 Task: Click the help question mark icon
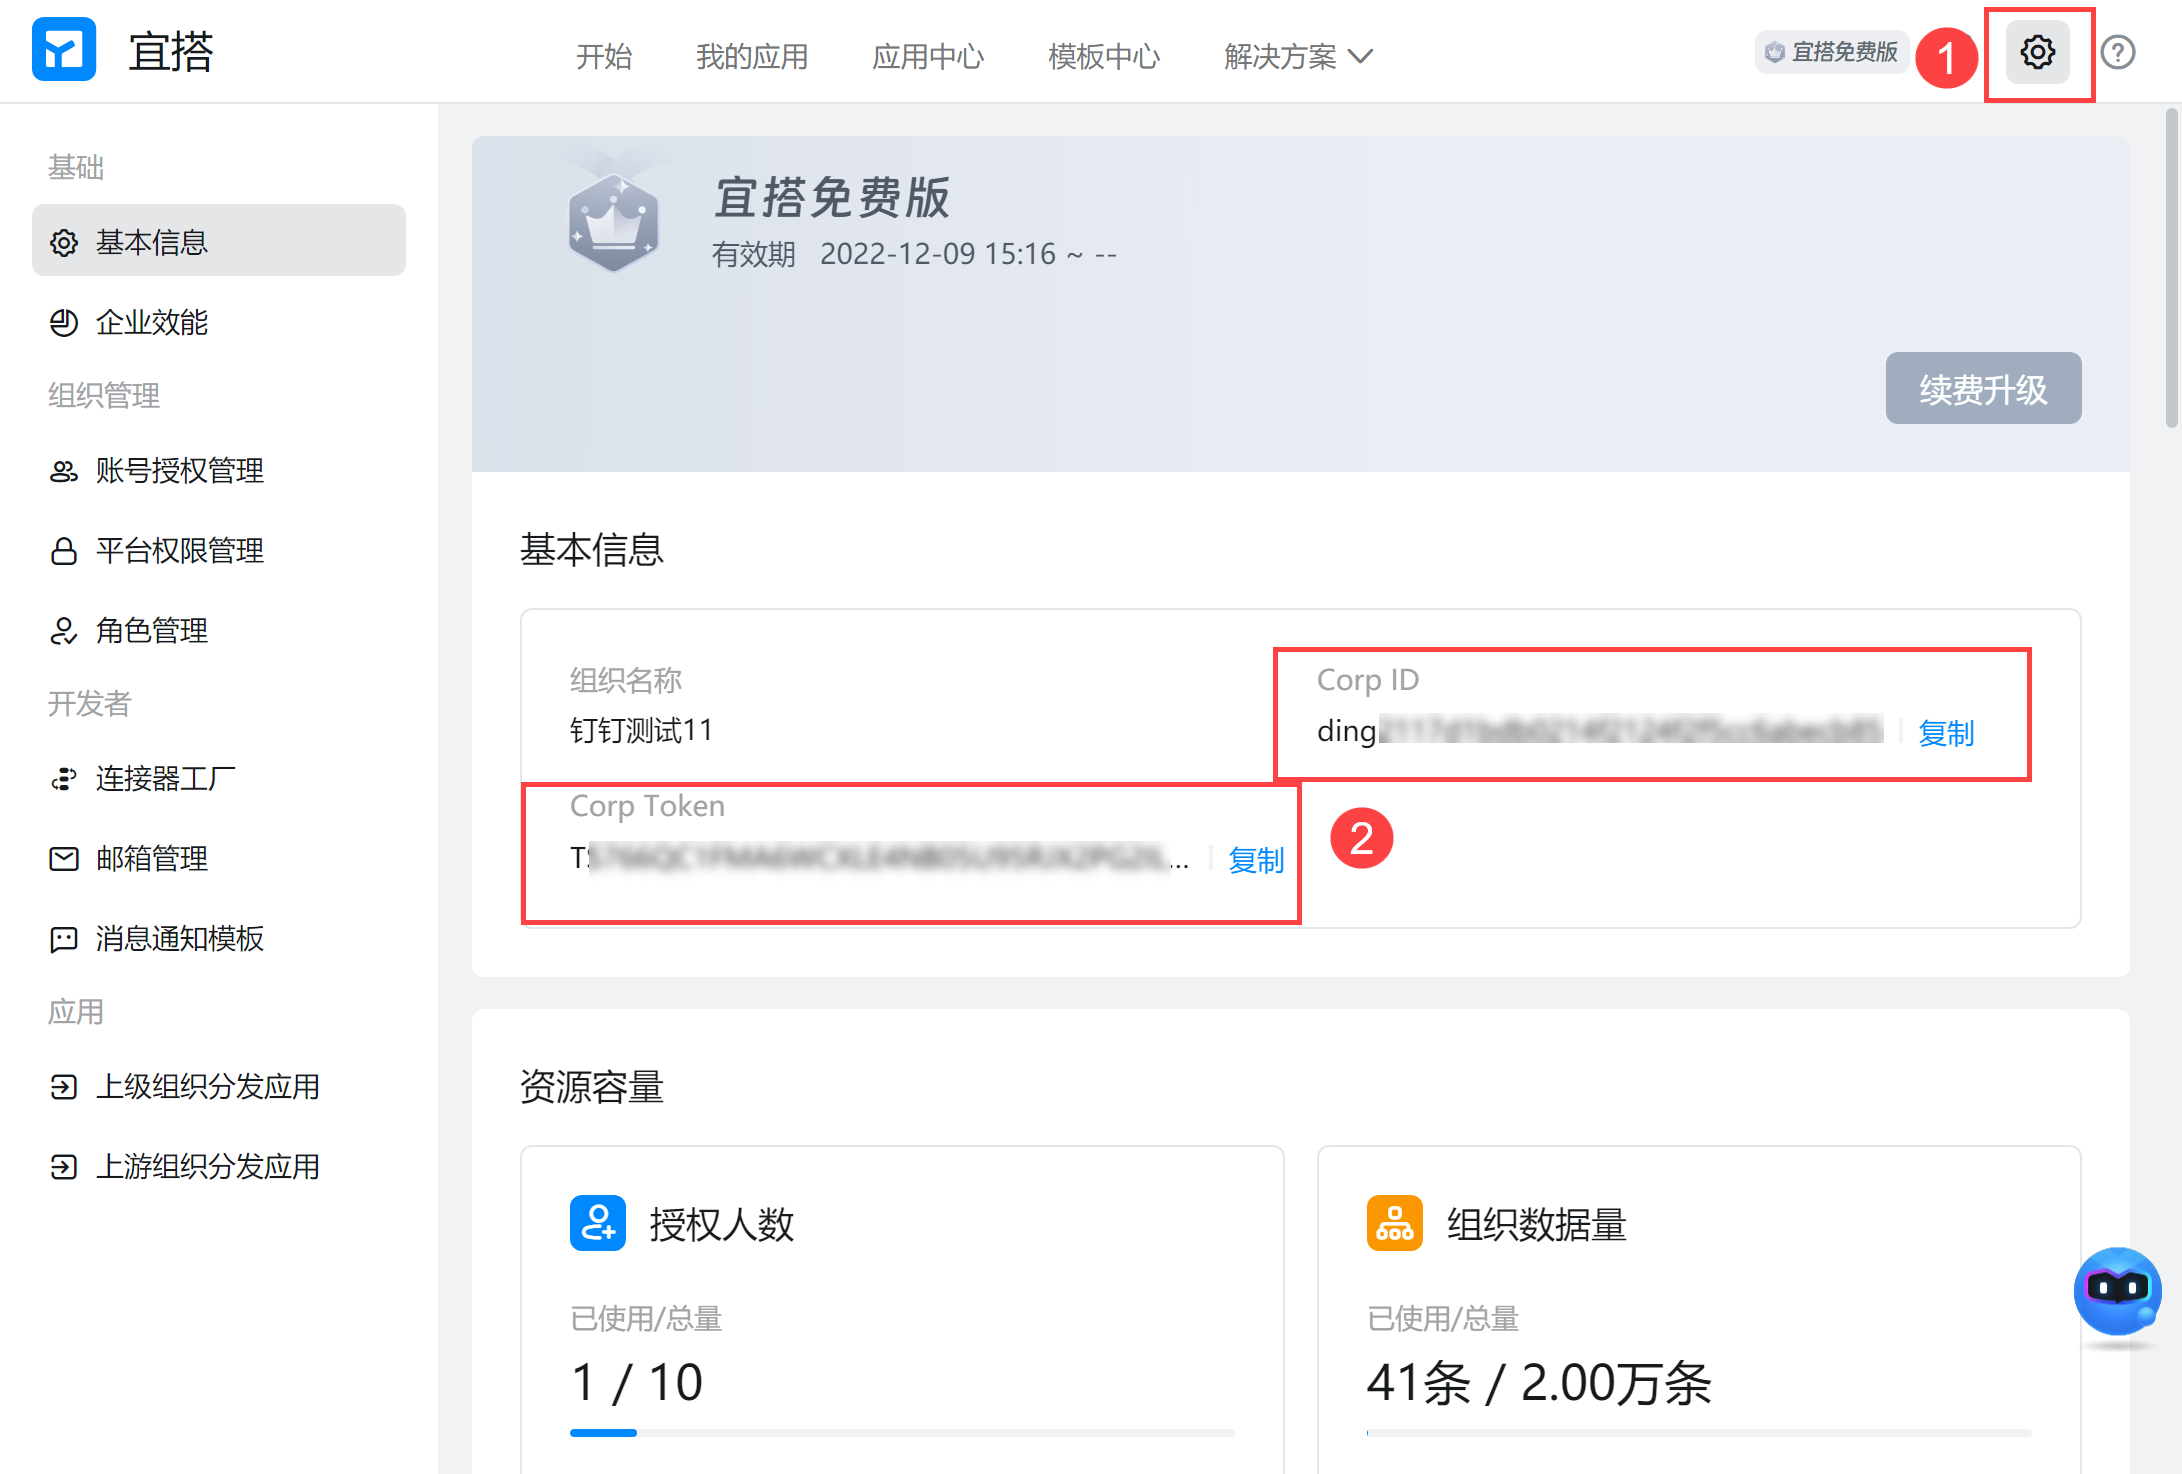pyautogui.click(x=2118, y=52)
